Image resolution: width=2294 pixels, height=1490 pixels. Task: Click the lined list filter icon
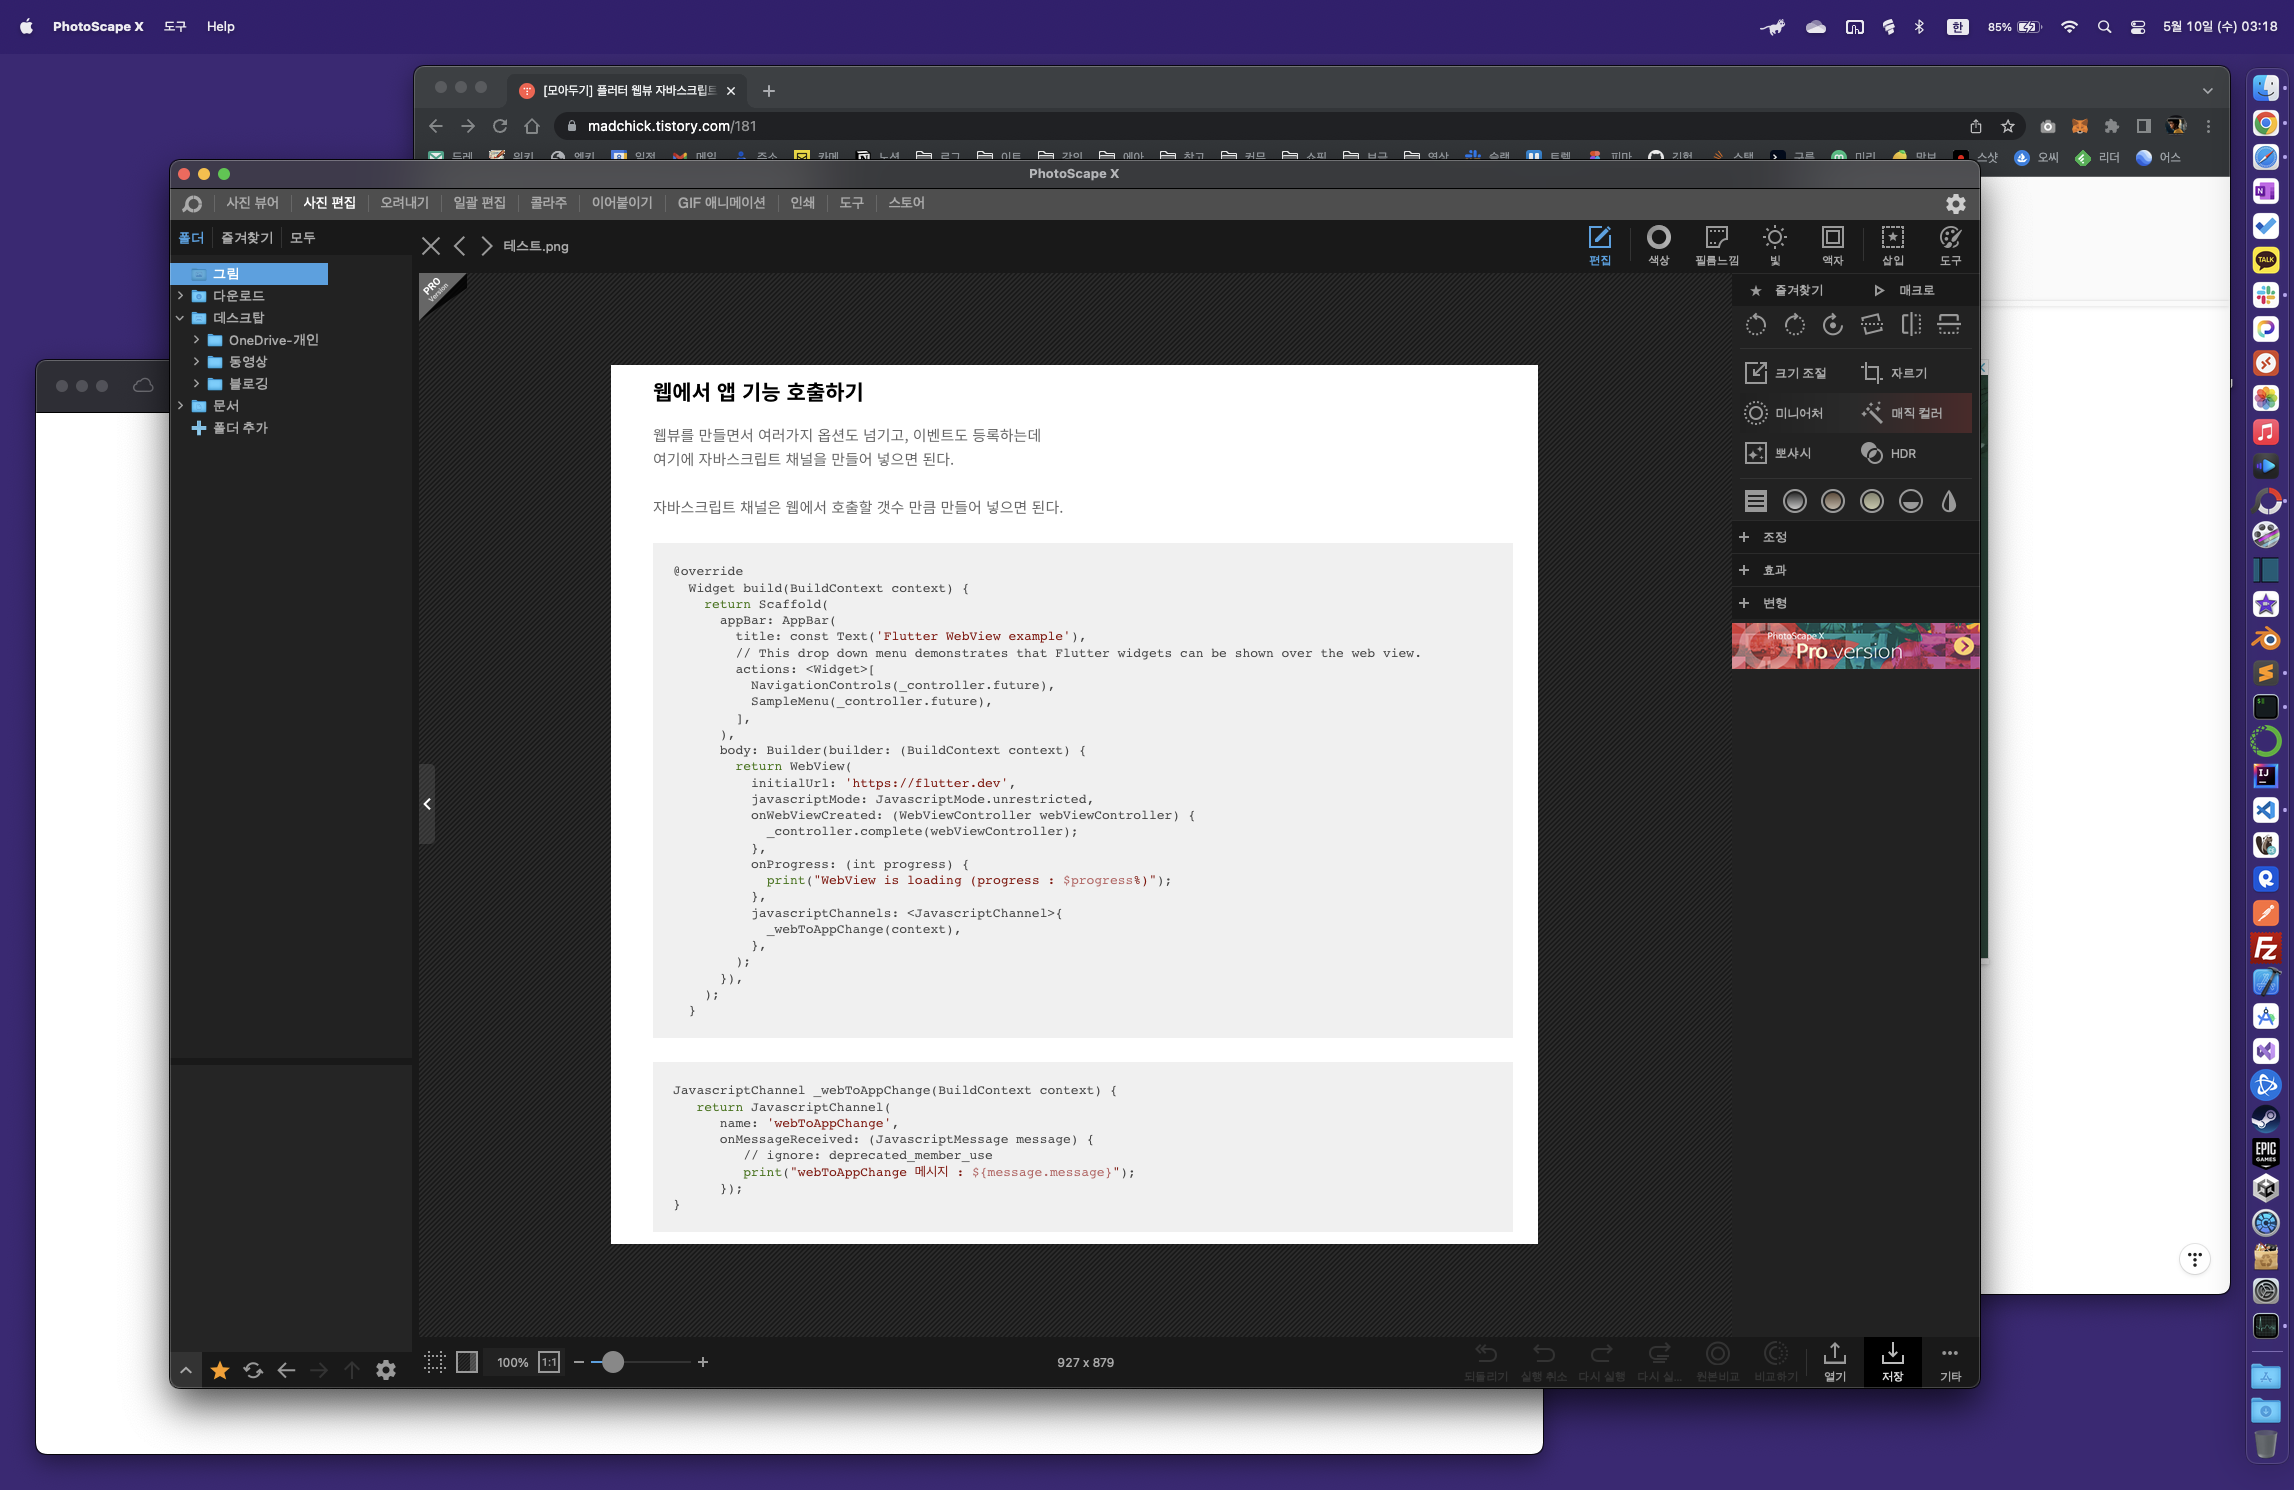pyautogui.click(x=1756, y=501)
